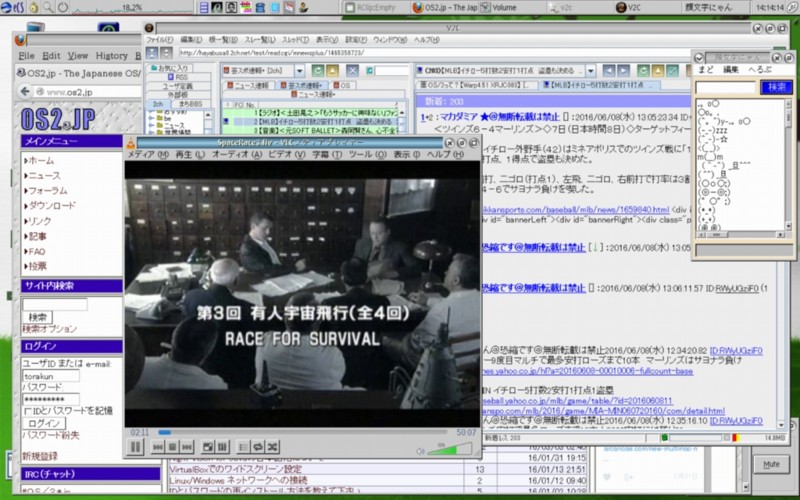
Task: Click poster name マカダミア link
Action: click(499, 117)
